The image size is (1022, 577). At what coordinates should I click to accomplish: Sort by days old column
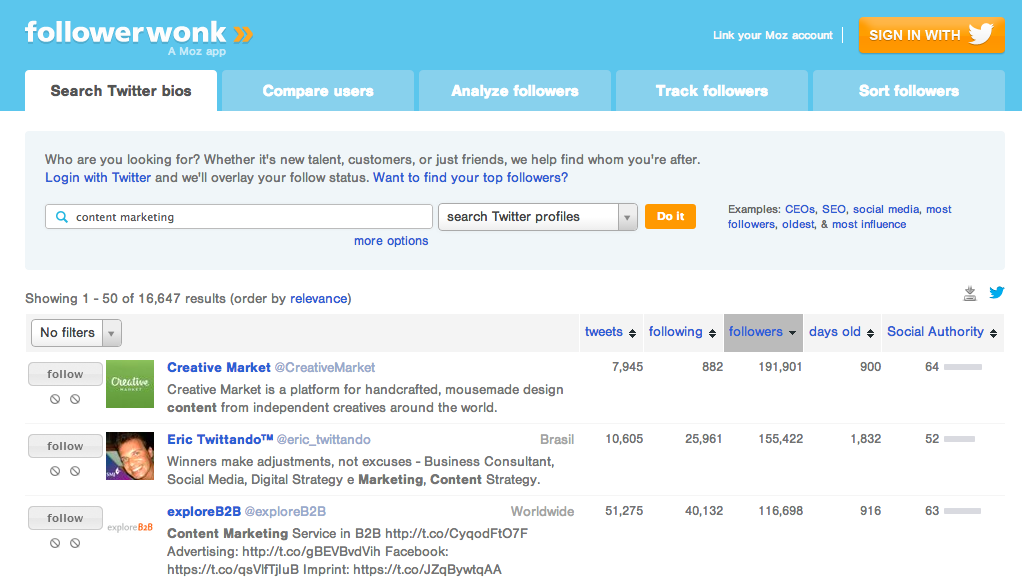coord(841,332)
